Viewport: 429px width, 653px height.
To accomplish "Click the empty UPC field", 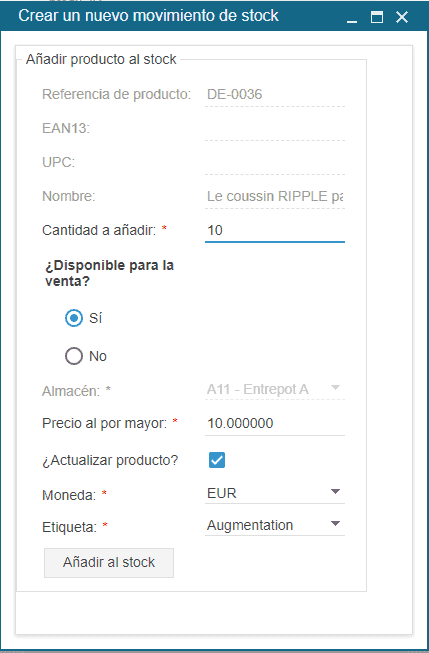I will click(275, 162).
